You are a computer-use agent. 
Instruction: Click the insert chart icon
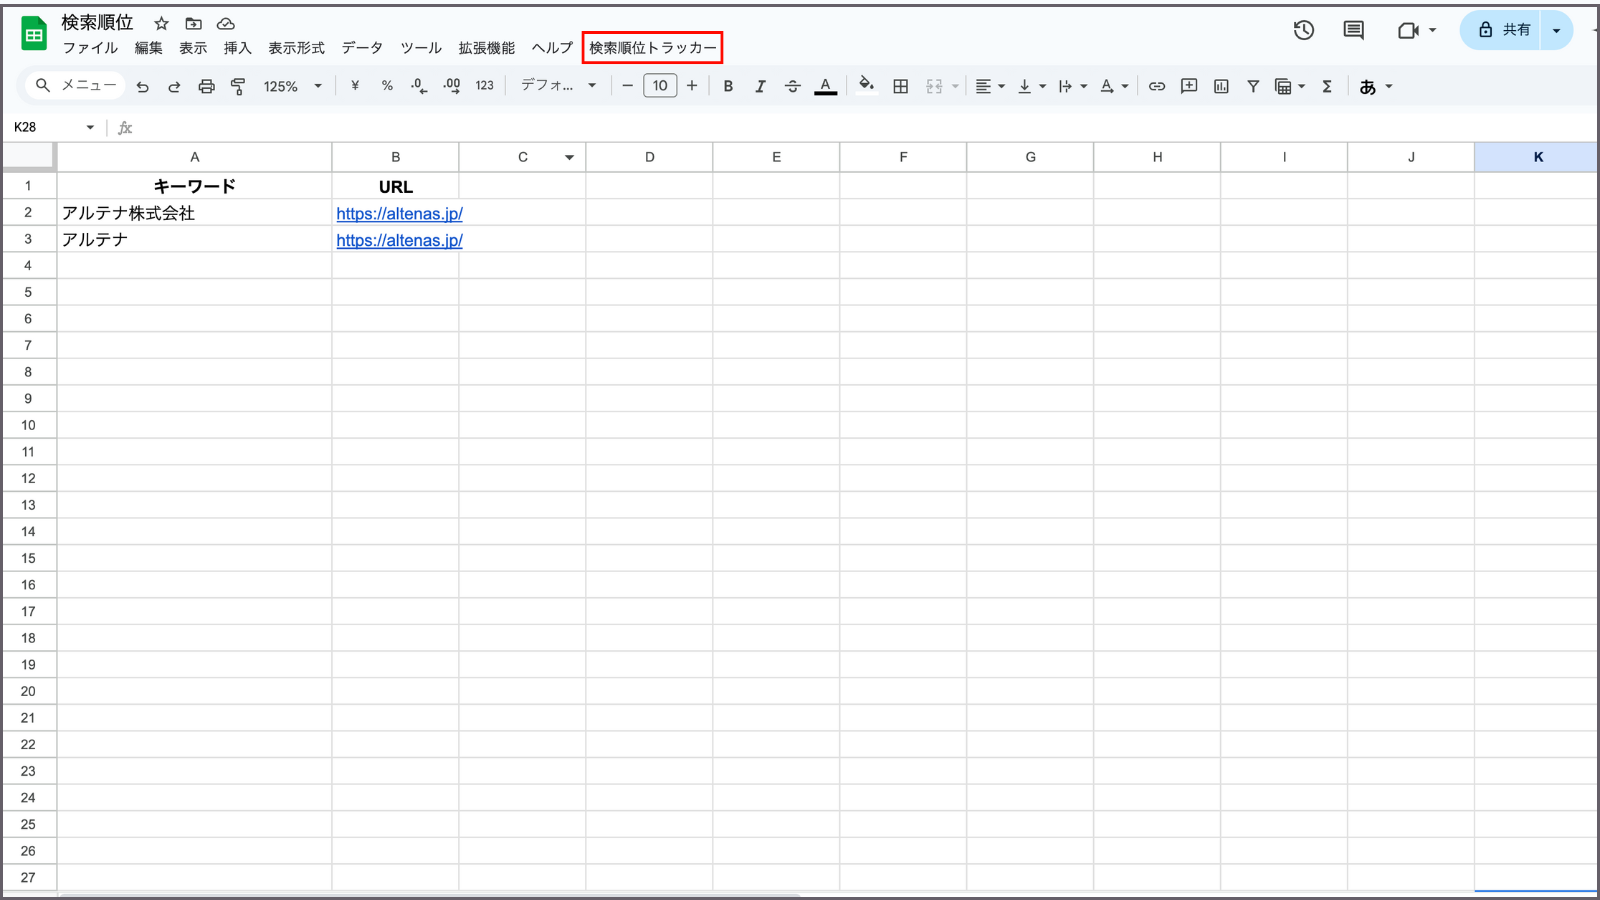click(x=1221, y=87)
